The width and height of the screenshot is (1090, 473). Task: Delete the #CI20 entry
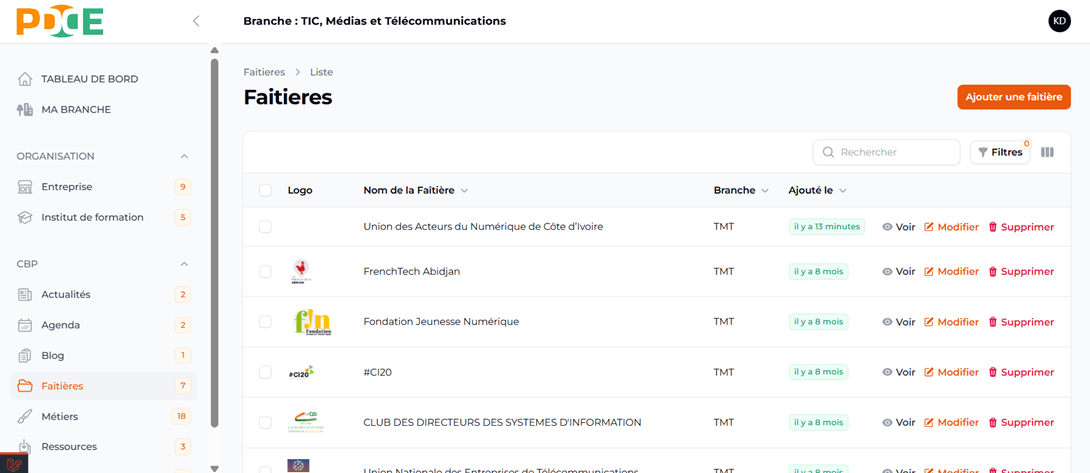[1021, 372]
